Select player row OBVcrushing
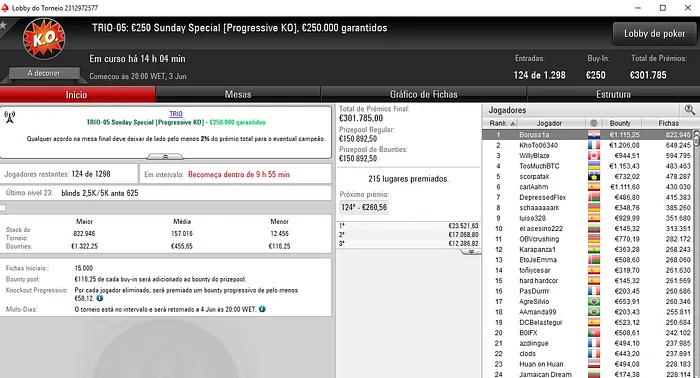Image resolution: width=700 pixels, height=378 pixels. click(x=588, y=239)
